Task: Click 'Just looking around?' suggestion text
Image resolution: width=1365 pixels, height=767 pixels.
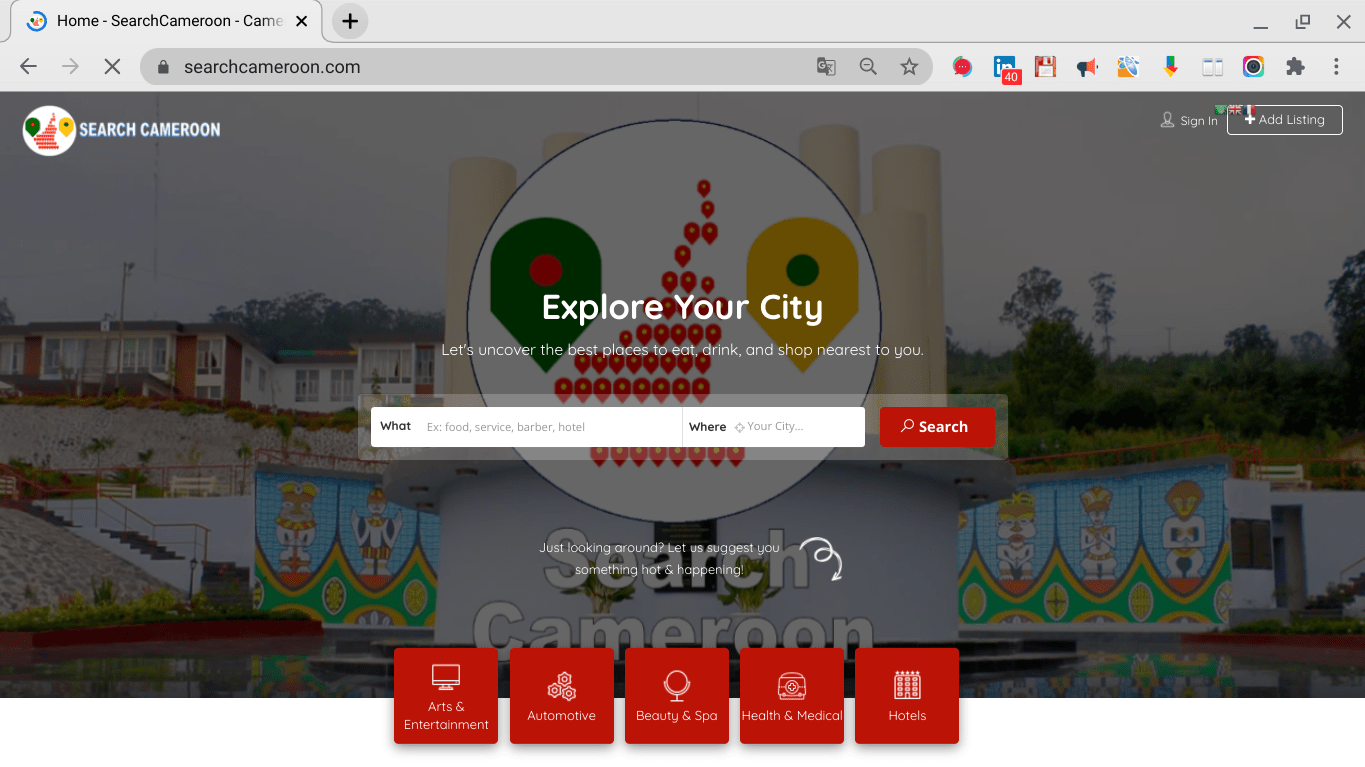Action: (659, 559)
